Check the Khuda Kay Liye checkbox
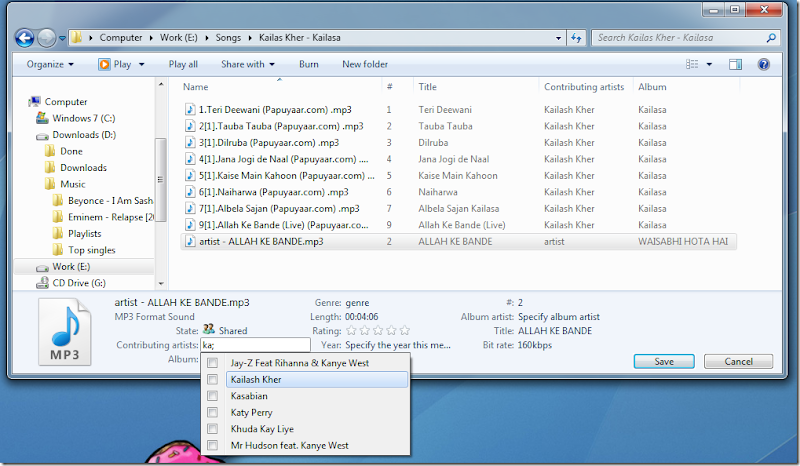The image size is (800, 466). (x=212, y=429)
